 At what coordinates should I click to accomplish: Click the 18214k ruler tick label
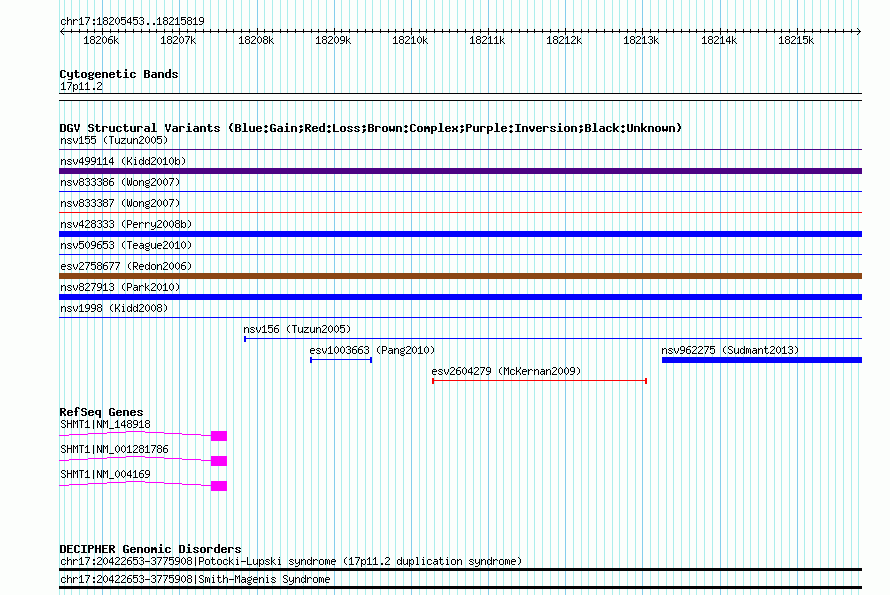[x=719, y=40]
